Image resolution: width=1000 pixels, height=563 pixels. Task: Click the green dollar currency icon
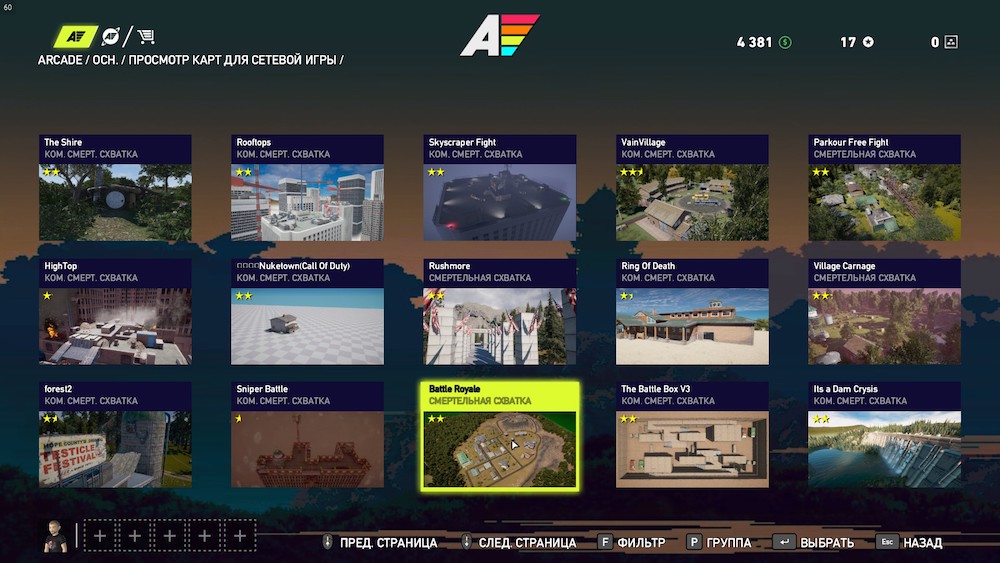(785, 42)
